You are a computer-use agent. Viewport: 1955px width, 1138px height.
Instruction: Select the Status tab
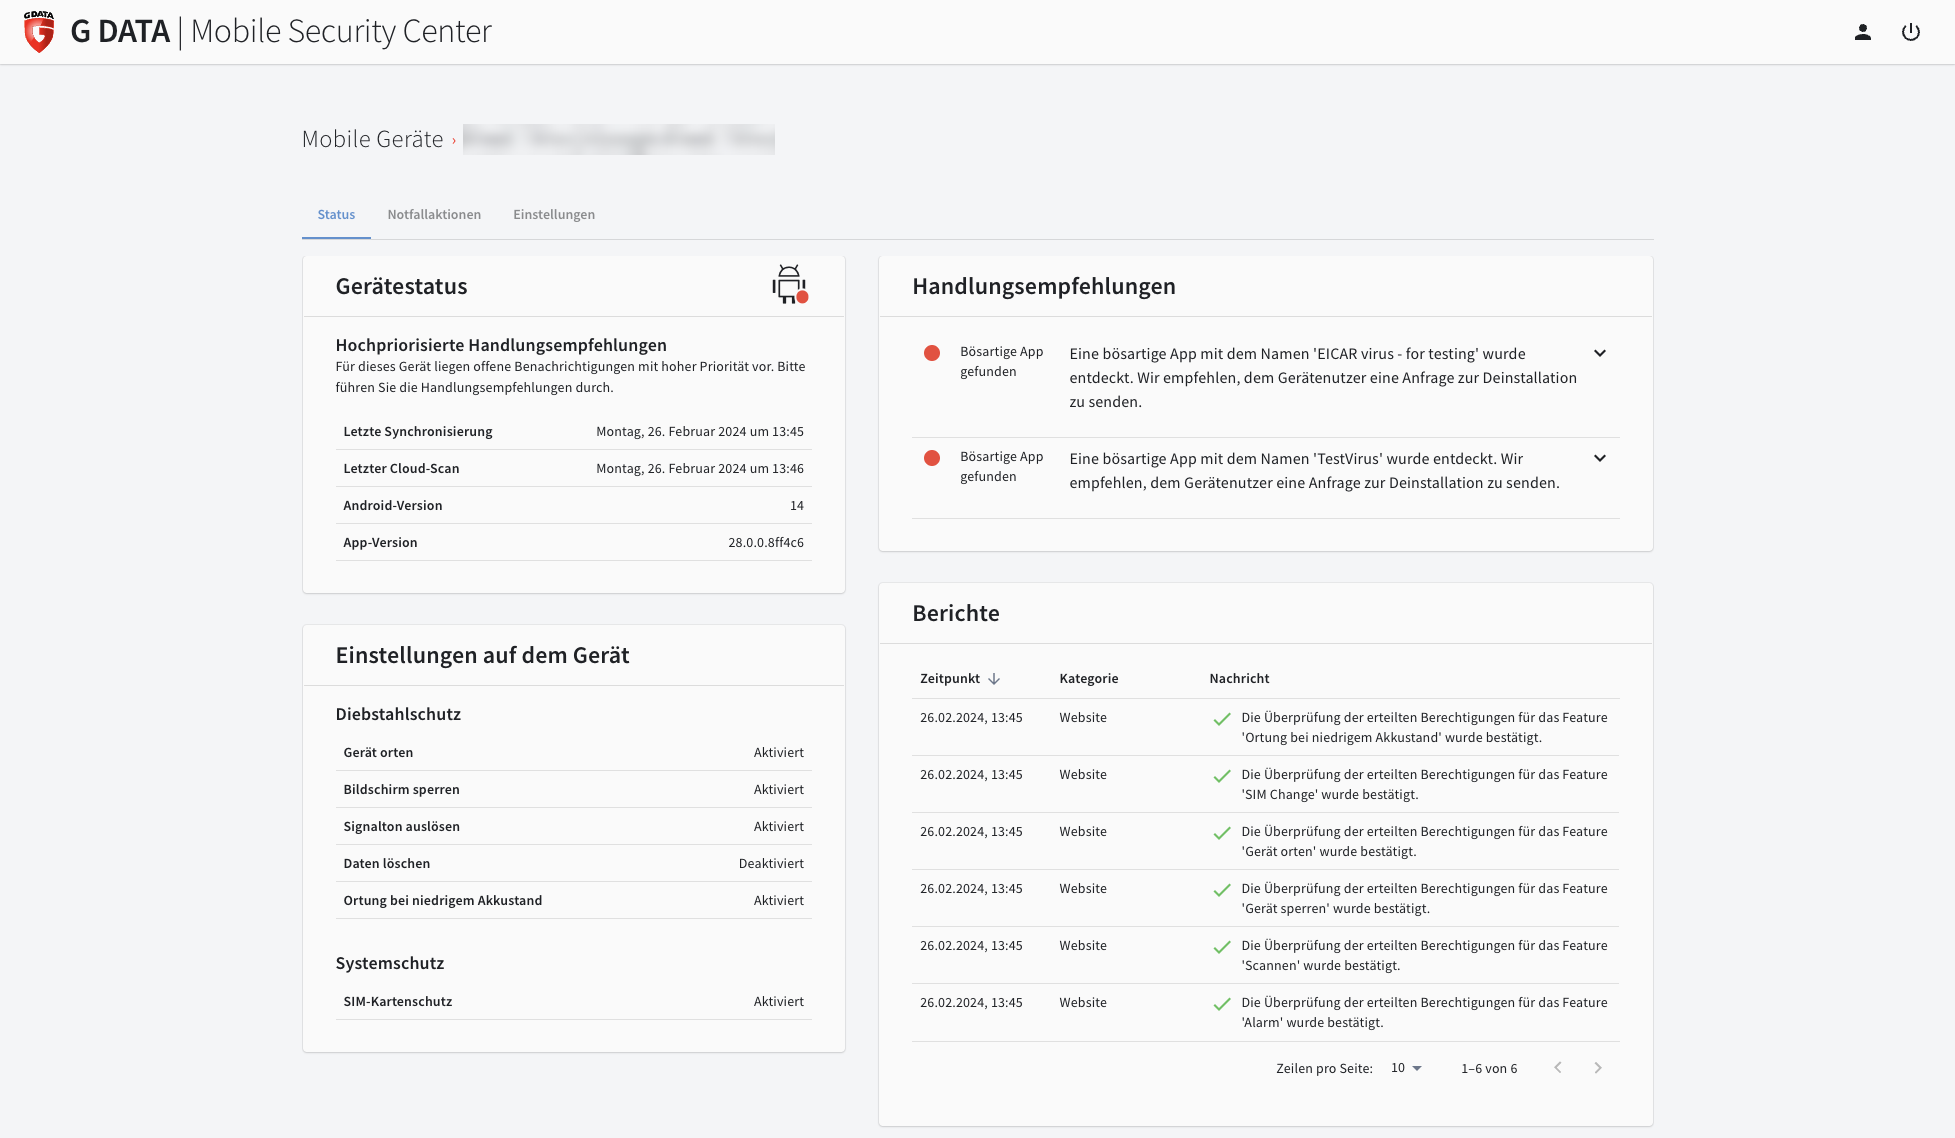pos(336,215)
